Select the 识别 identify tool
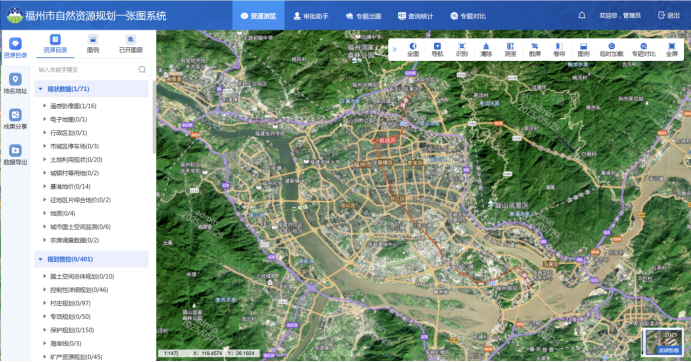This screenshot has height=362, width=691. 461,49
